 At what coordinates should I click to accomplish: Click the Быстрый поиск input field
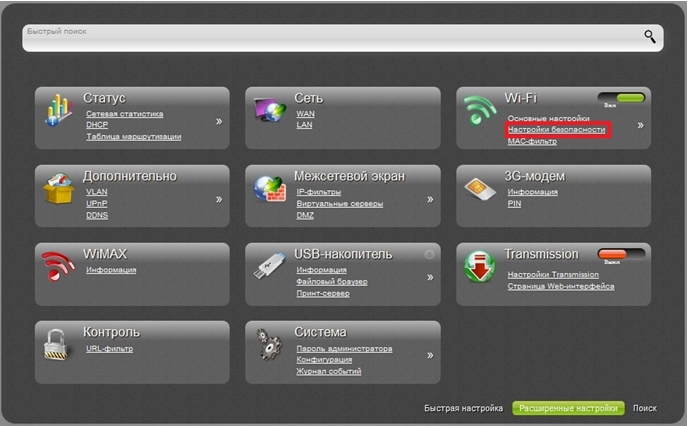tap(330, 38)
